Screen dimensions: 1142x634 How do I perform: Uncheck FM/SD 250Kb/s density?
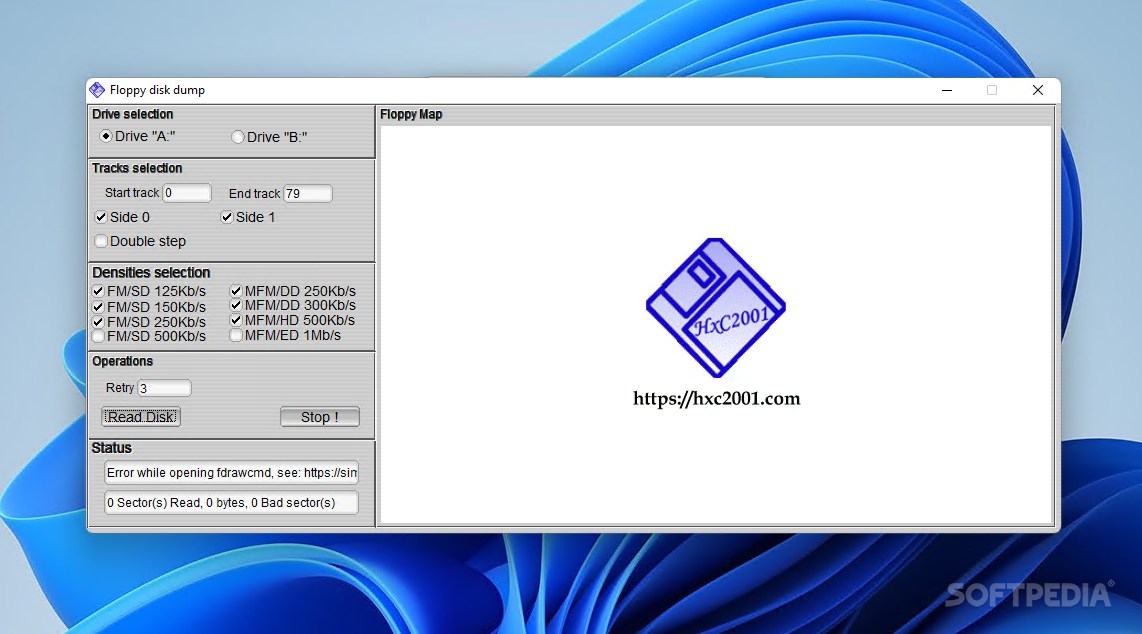point(98,322)
